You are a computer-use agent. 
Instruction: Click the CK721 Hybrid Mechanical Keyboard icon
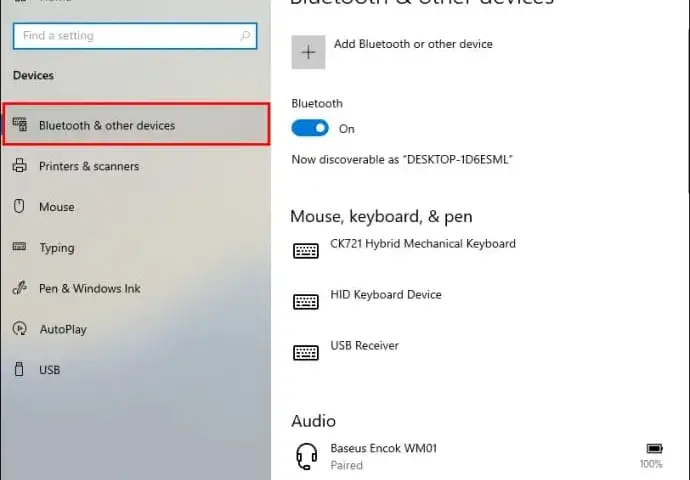[x=306, y=251]
